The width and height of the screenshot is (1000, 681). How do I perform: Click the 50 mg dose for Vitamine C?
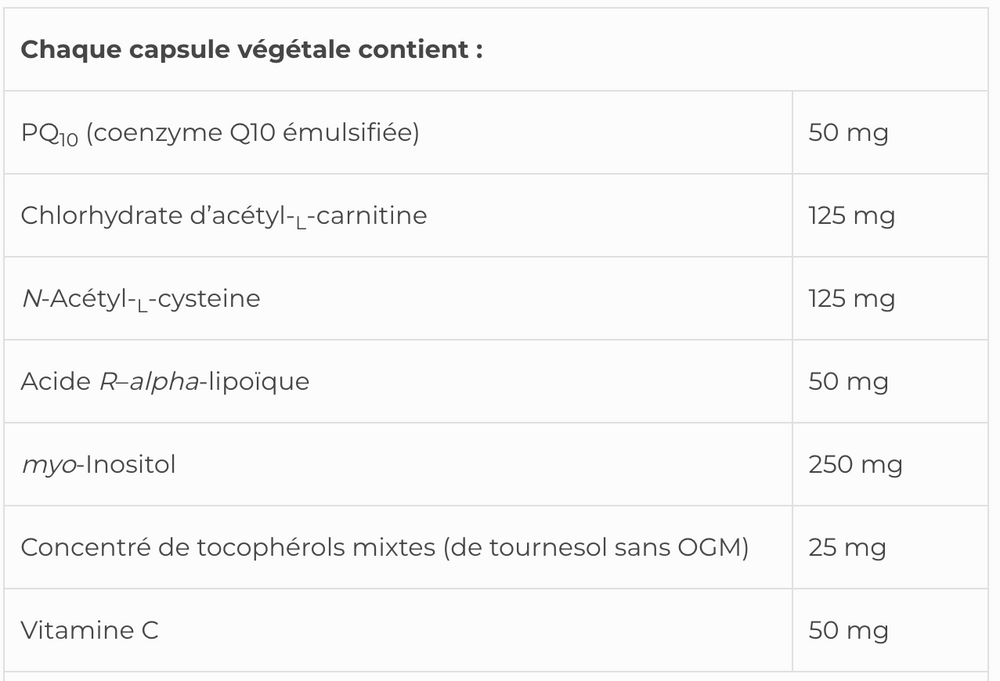(x=848, y=630)
